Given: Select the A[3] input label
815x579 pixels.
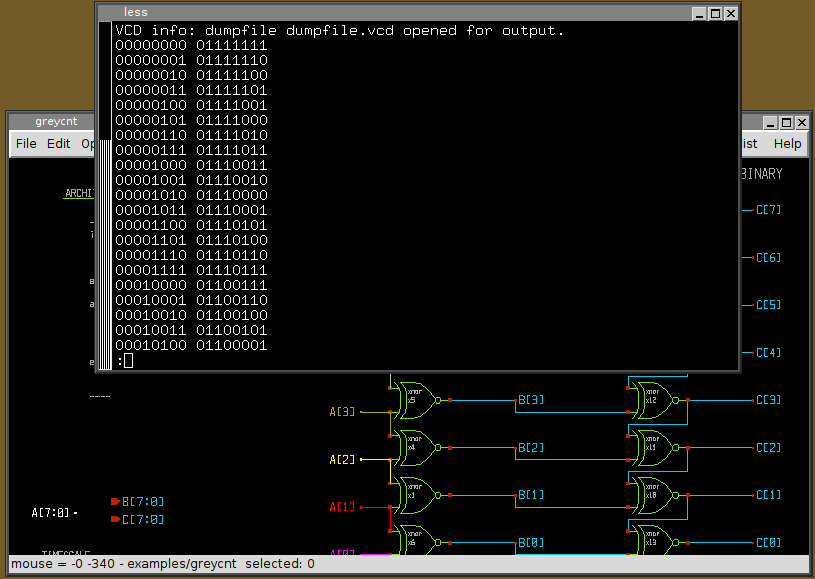Looking at the screenshot, I should coord(342,411).
